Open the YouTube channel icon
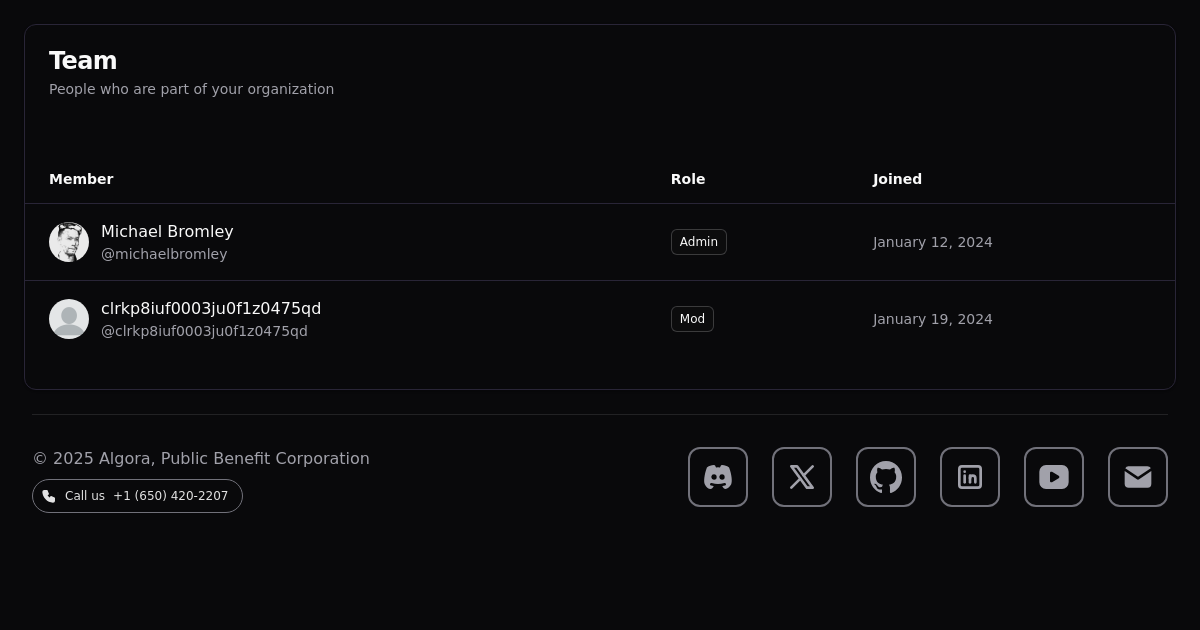Image resolution: width=1200 pixels, height=630 pixels. point(1054,477)
